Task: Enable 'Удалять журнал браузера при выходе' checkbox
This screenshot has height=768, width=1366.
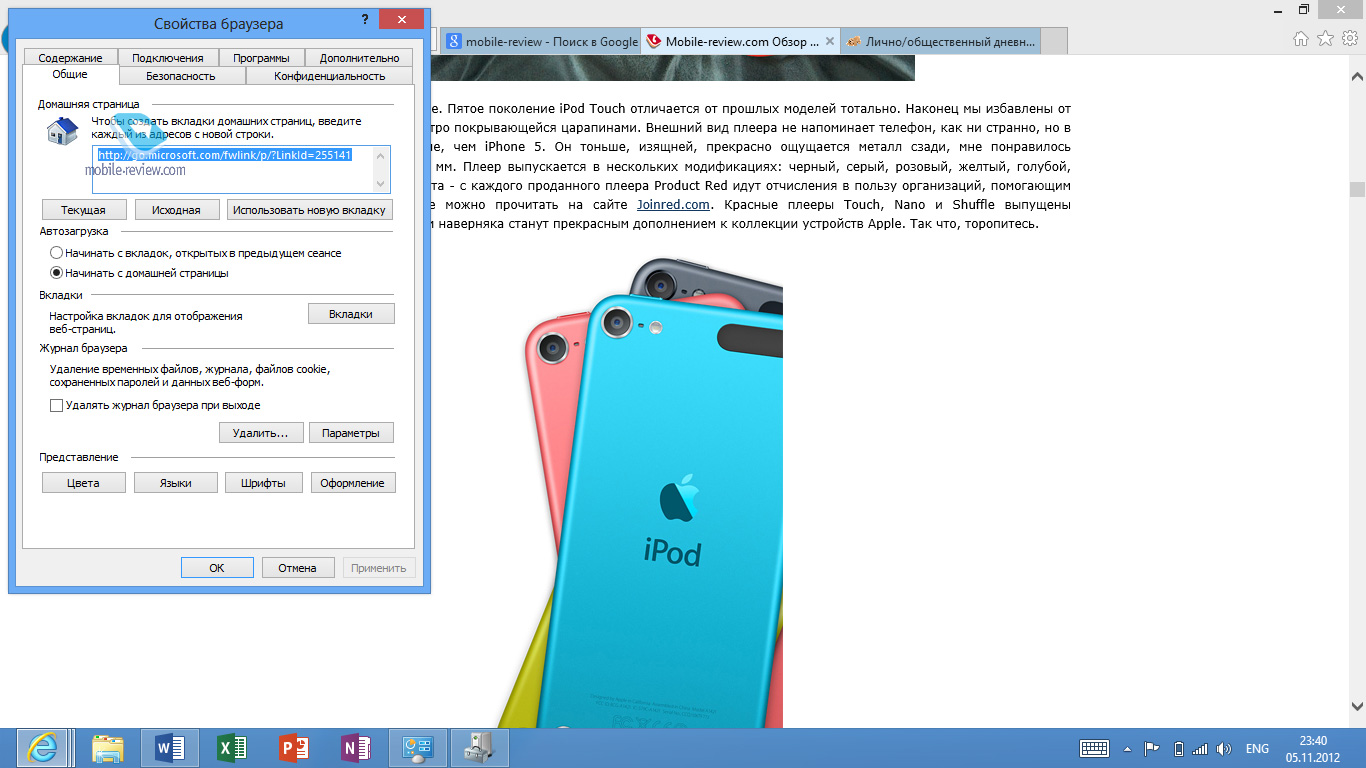Action: click(155, 405)
